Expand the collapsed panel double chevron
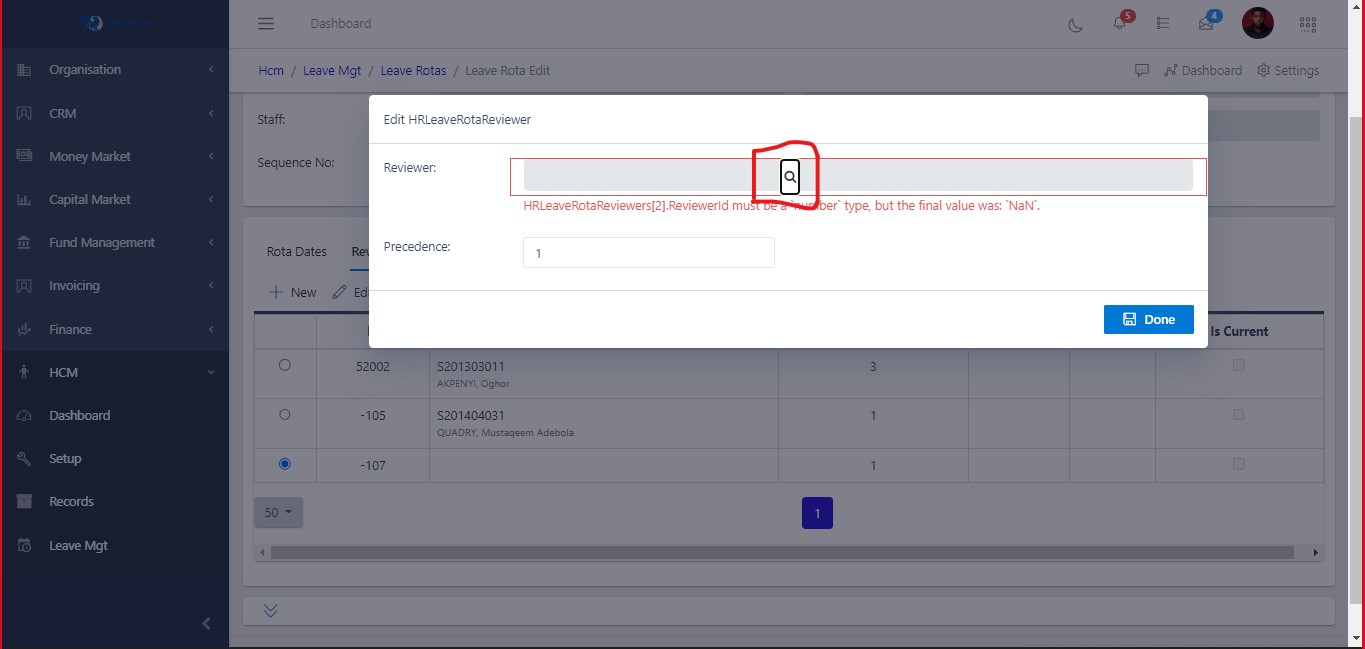The width and height of the screenshot is (1365, 649). 271,611
